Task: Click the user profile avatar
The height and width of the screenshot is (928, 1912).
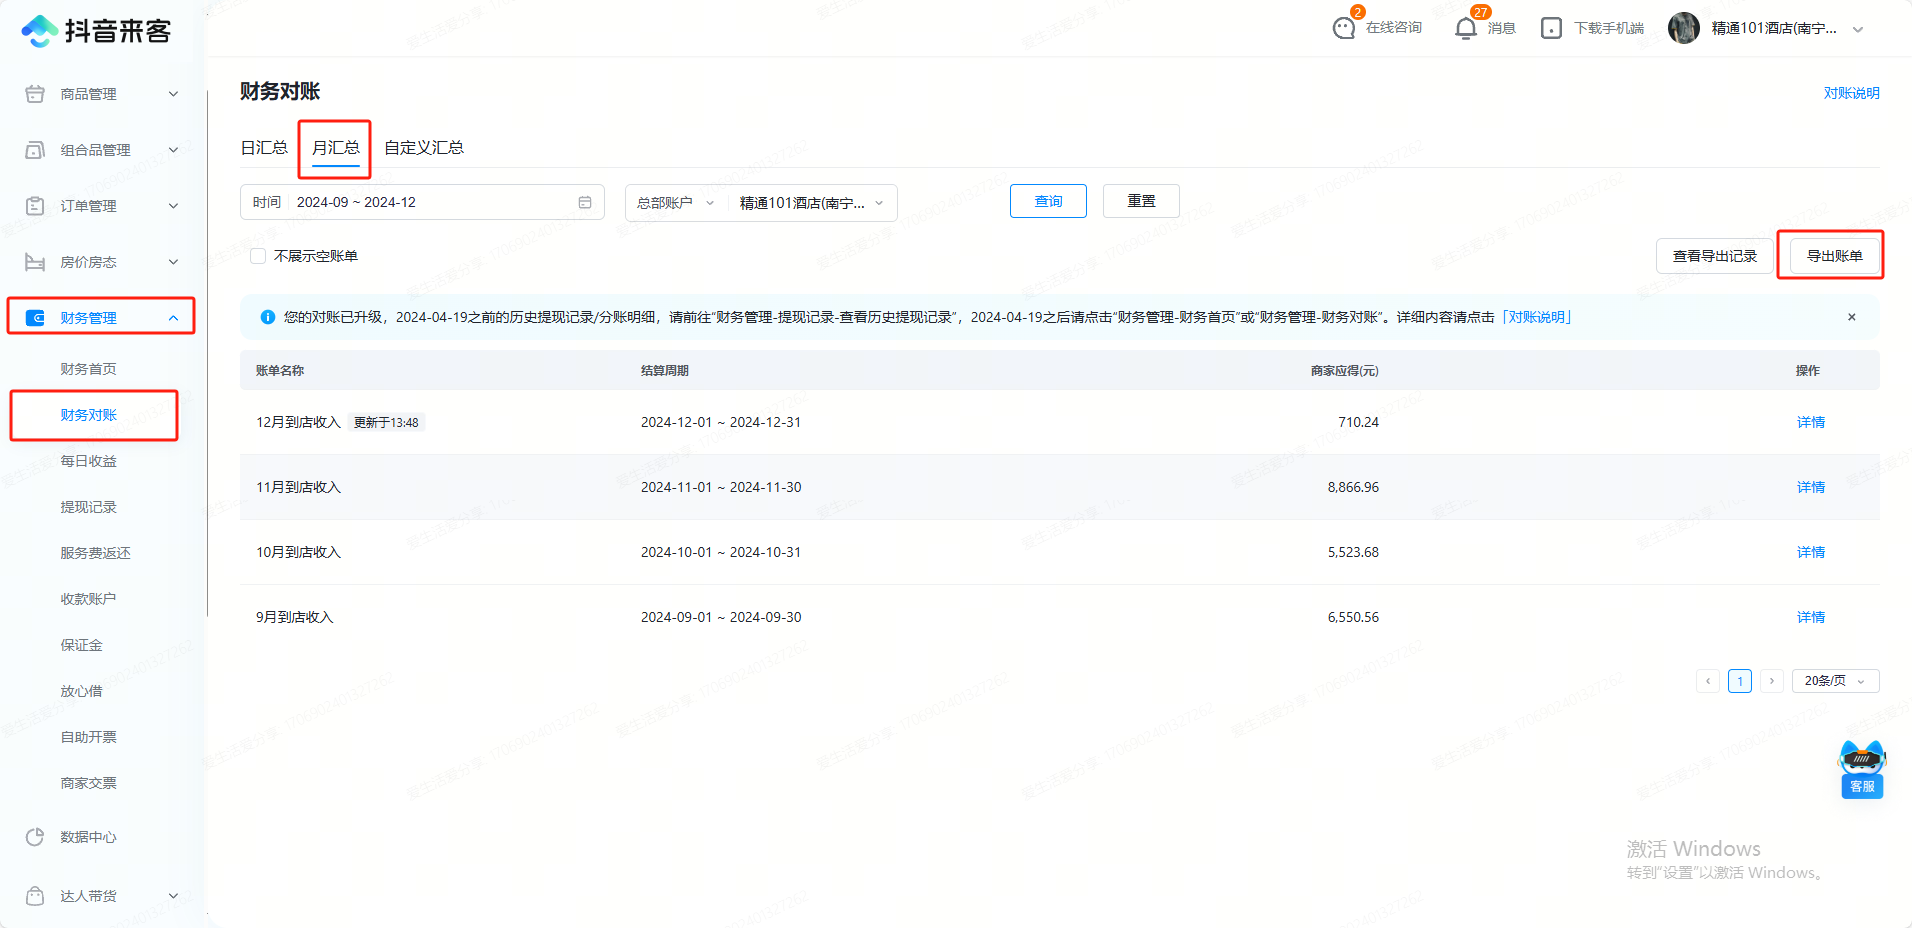Action: [1684, 28]
